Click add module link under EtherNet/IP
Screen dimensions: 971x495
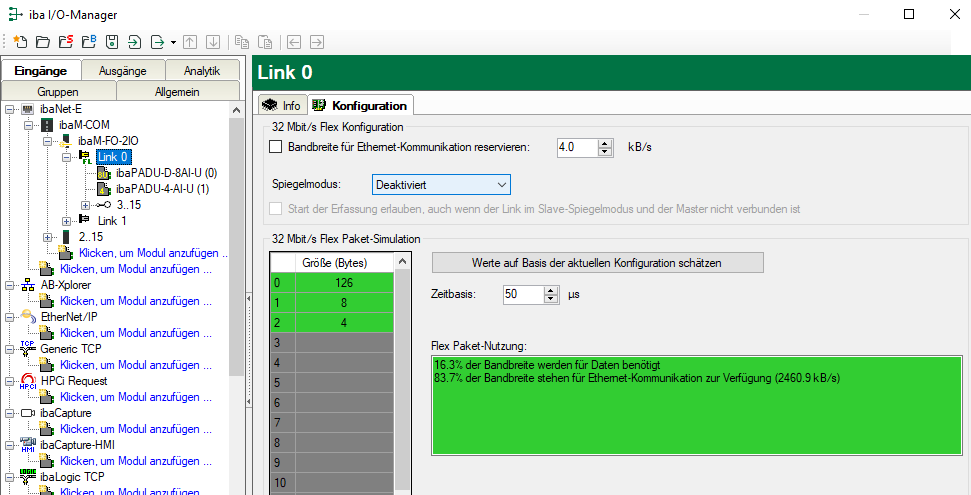click(x=136, y=333)
